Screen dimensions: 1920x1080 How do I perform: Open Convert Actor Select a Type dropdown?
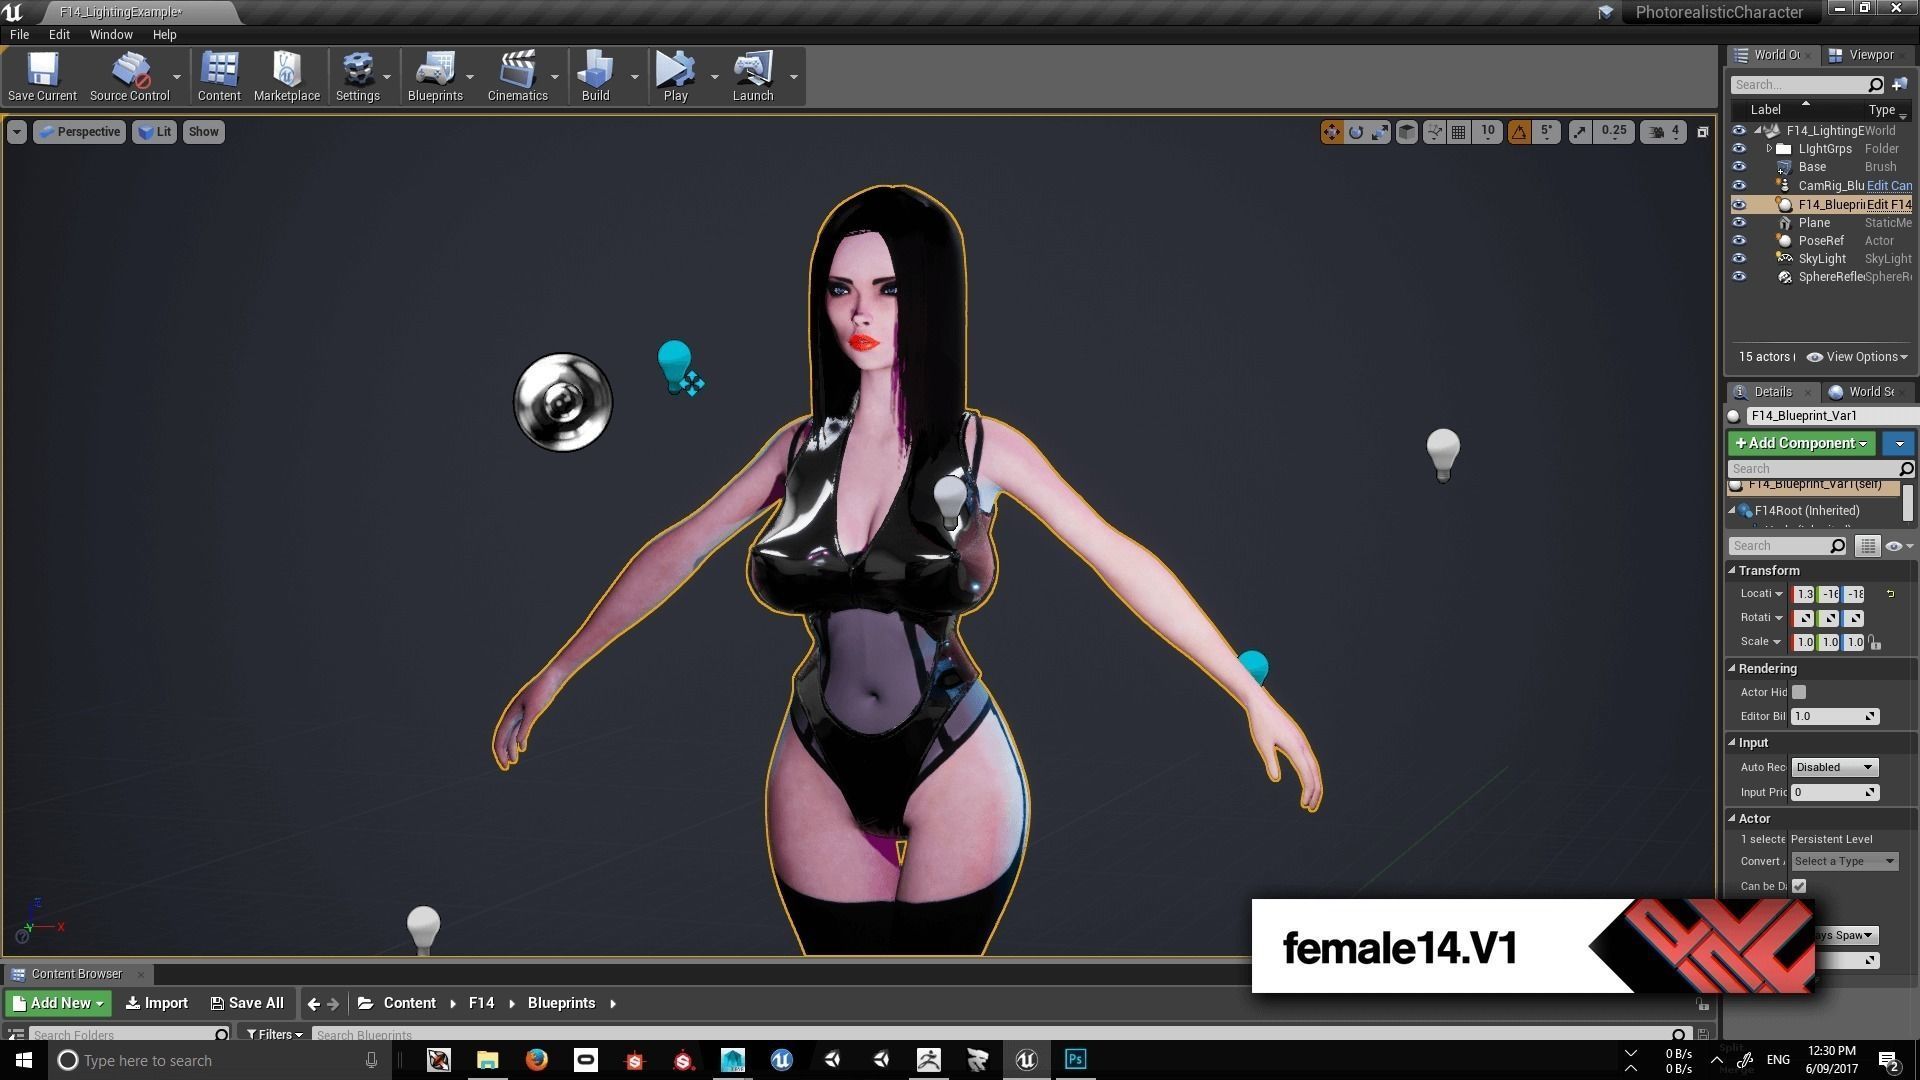[1843, 861]
